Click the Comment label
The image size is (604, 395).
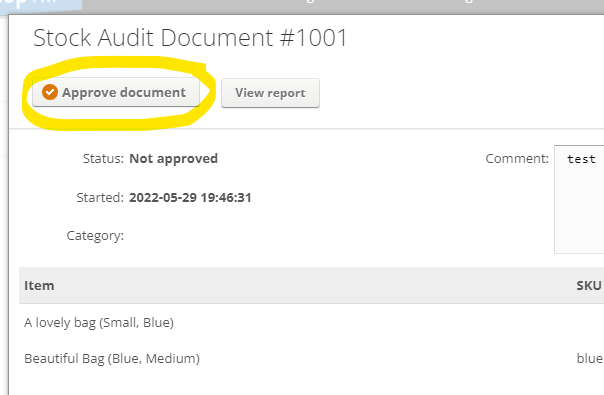[x=517, y=159]
